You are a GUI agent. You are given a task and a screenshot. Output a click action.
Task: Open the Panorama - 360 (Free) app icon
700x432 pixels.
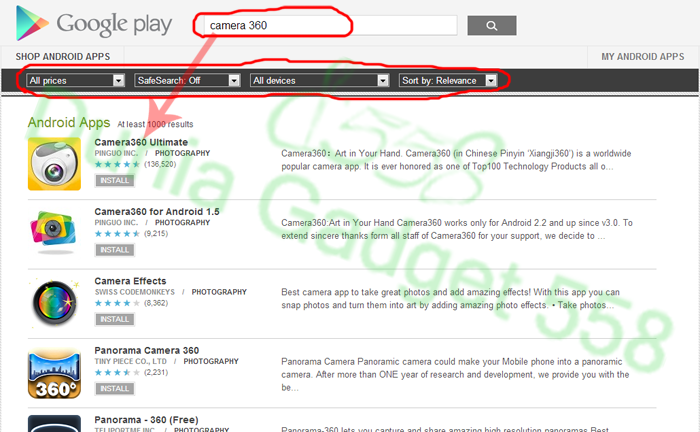click(x=54, y=424)
